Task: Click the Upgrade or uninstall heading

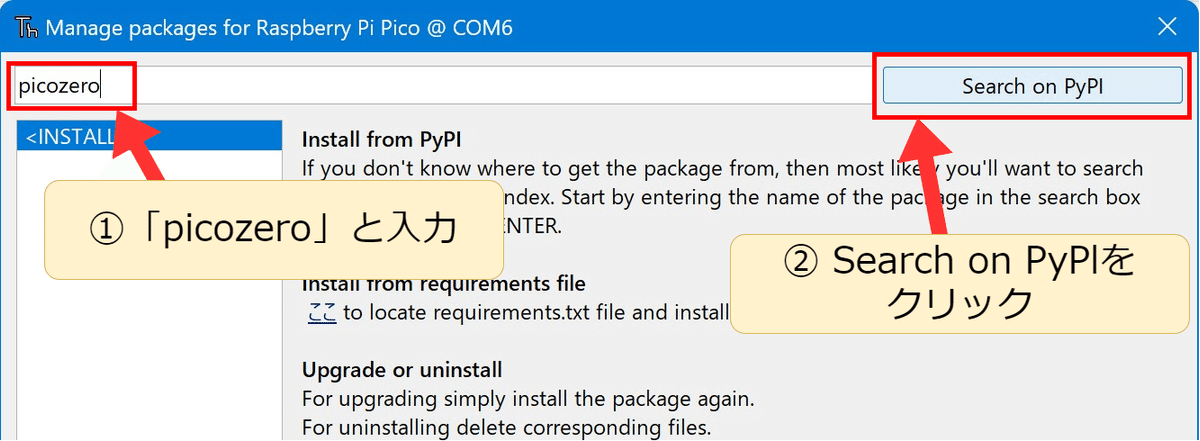Action: [x=401, y=370]
